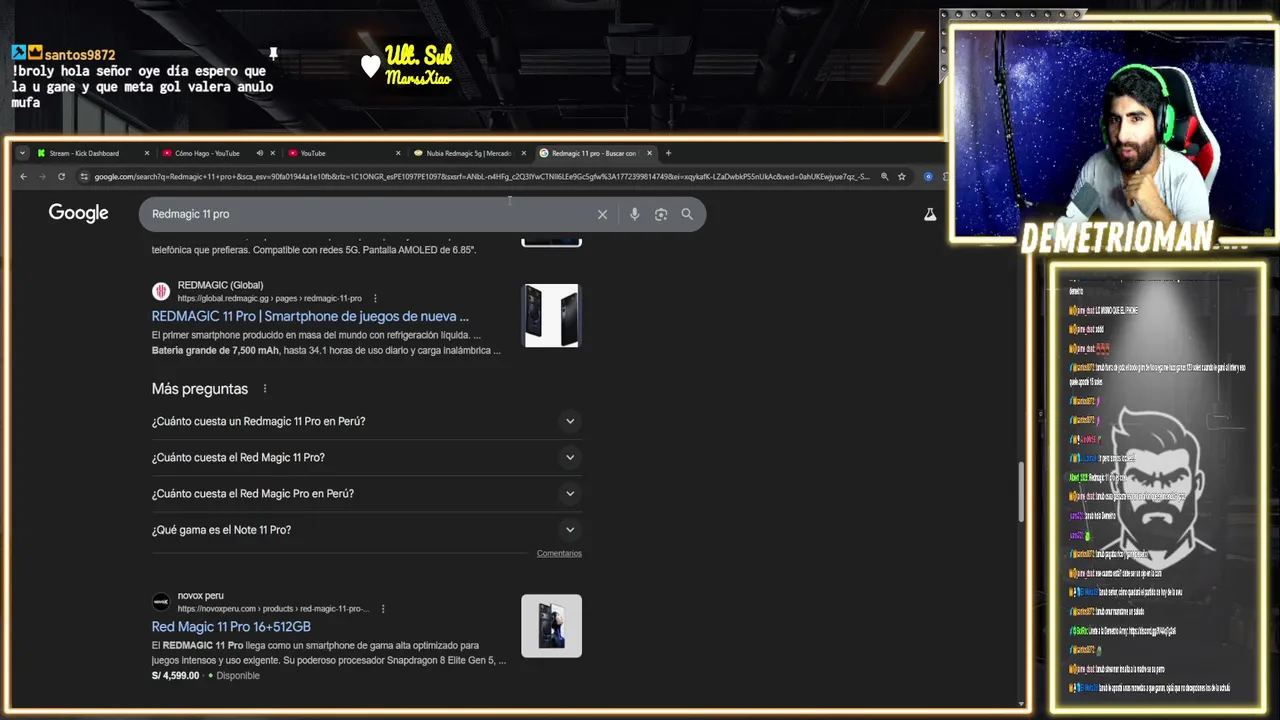The height and width of the screenshot is (720, 1280).
Task: Click the Comentarios feedback link
Action: point(559,553)
